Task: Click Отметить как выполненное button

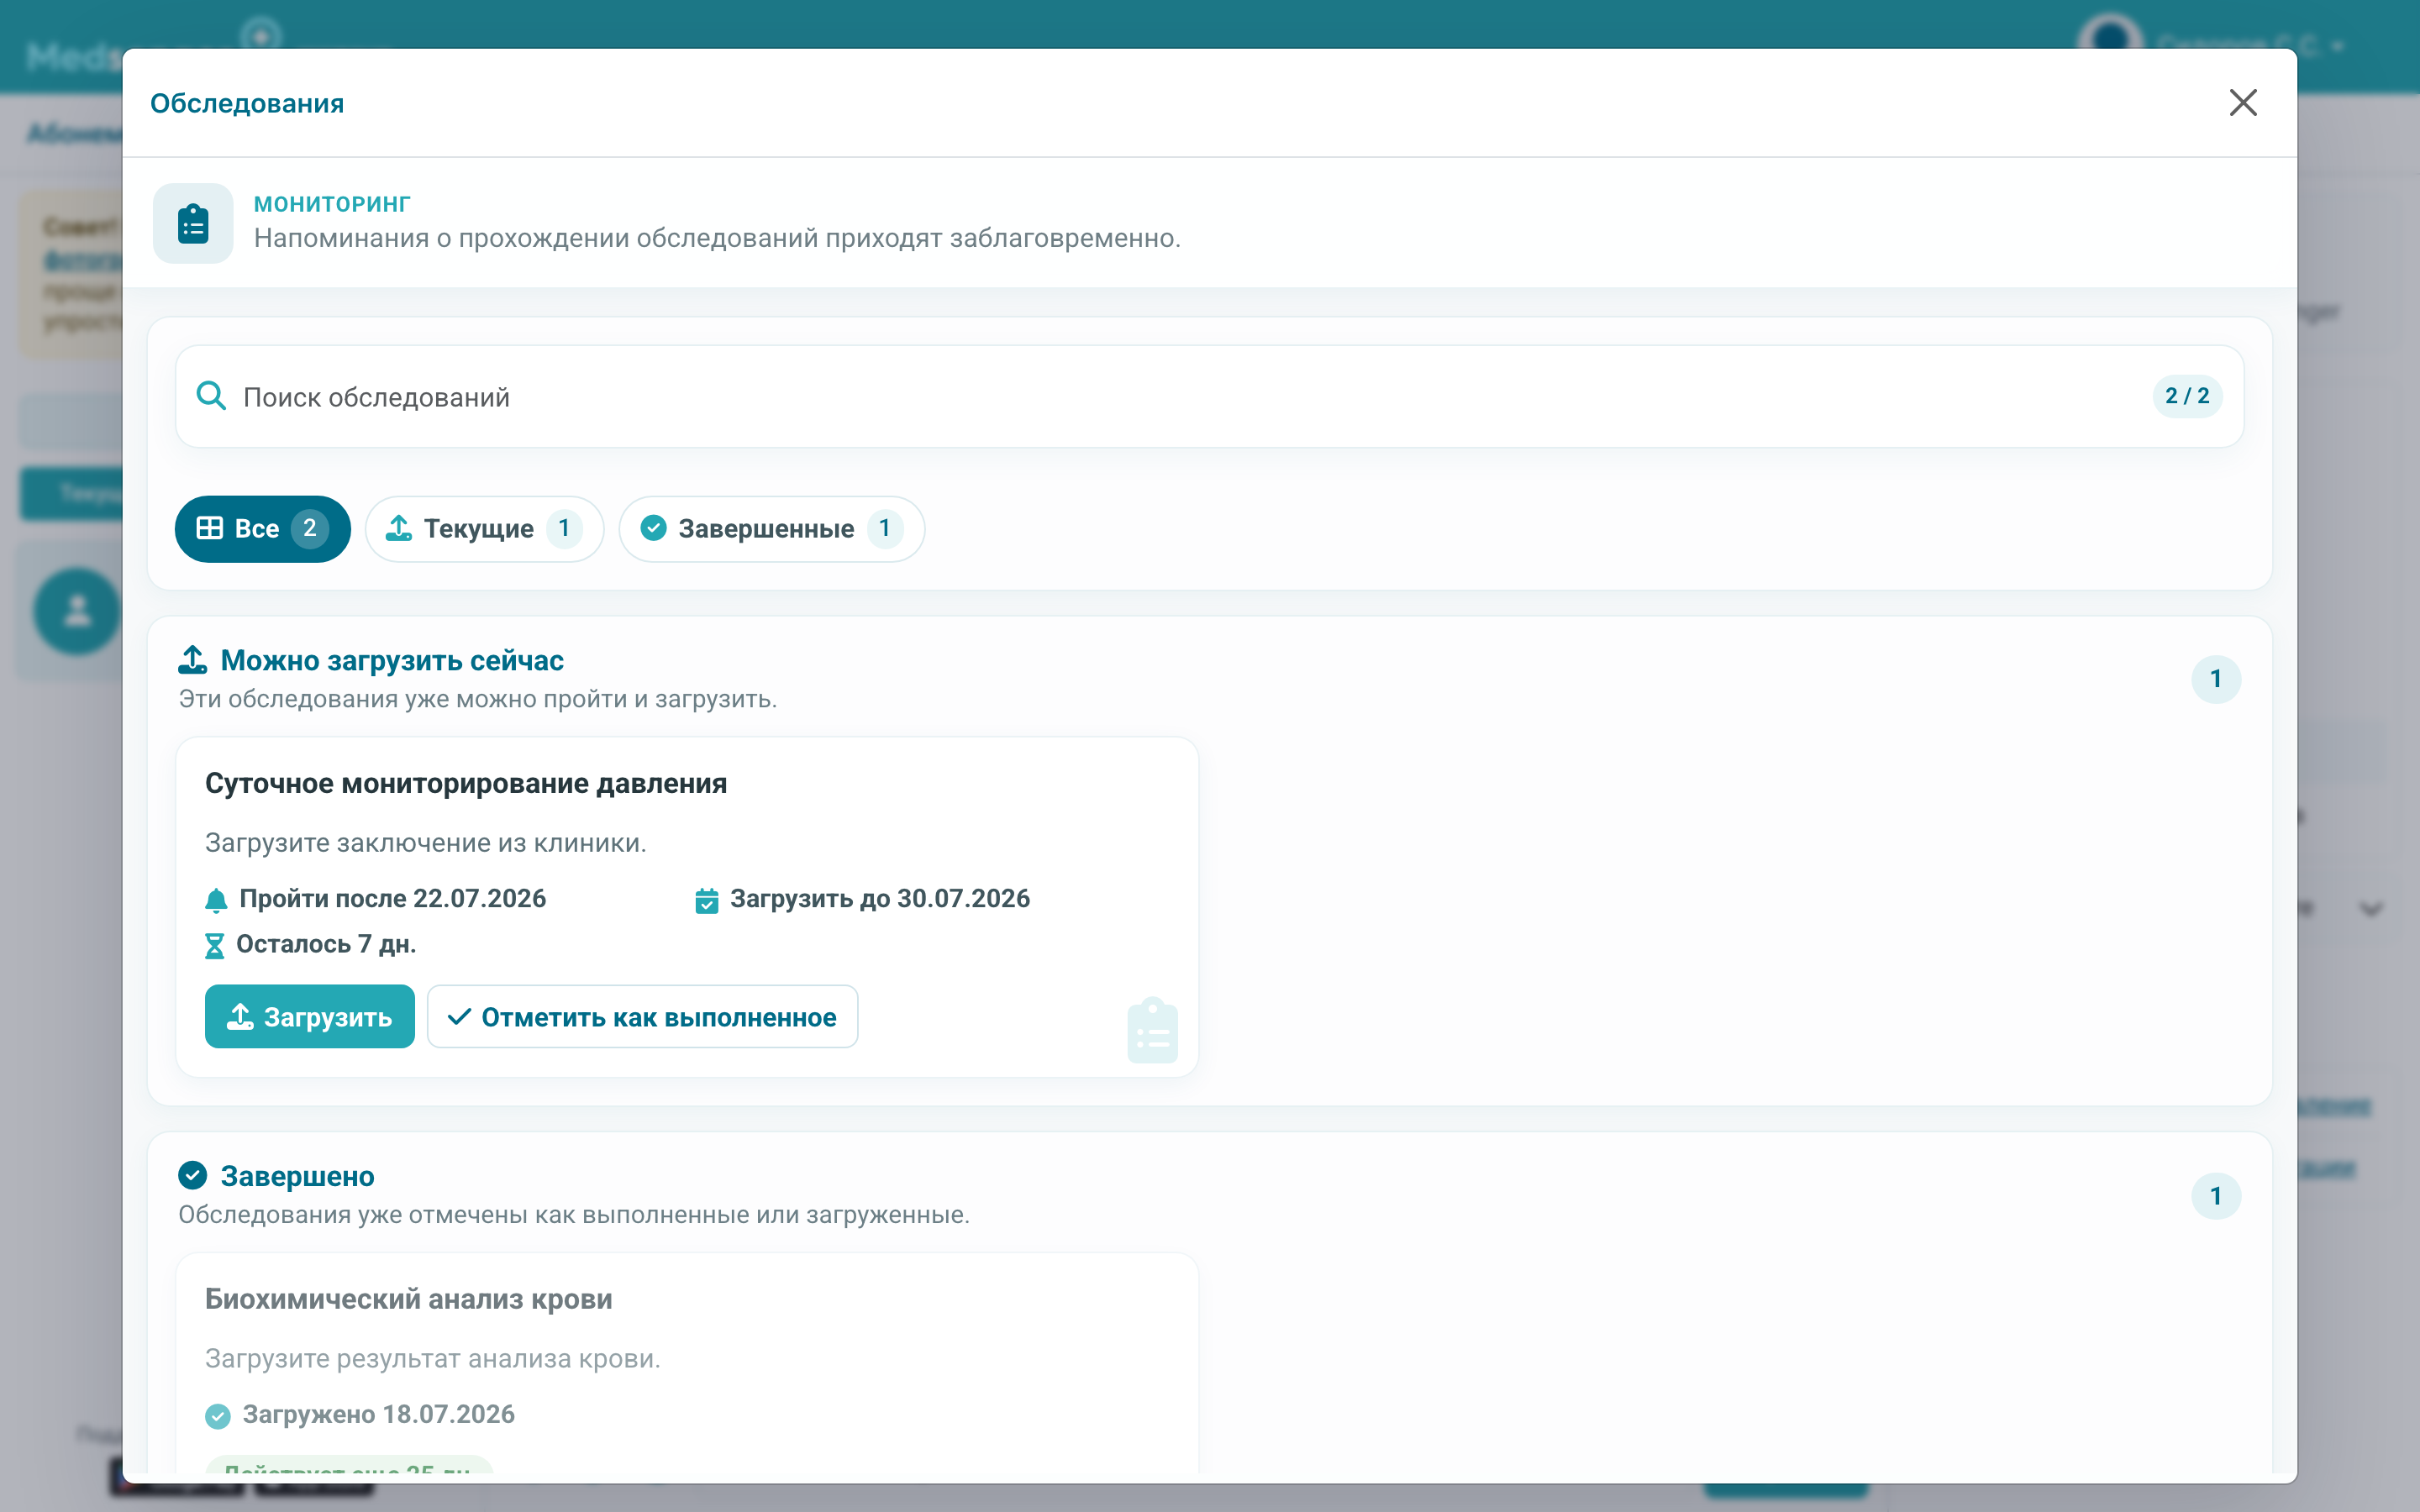Action: click(642, 1016)
